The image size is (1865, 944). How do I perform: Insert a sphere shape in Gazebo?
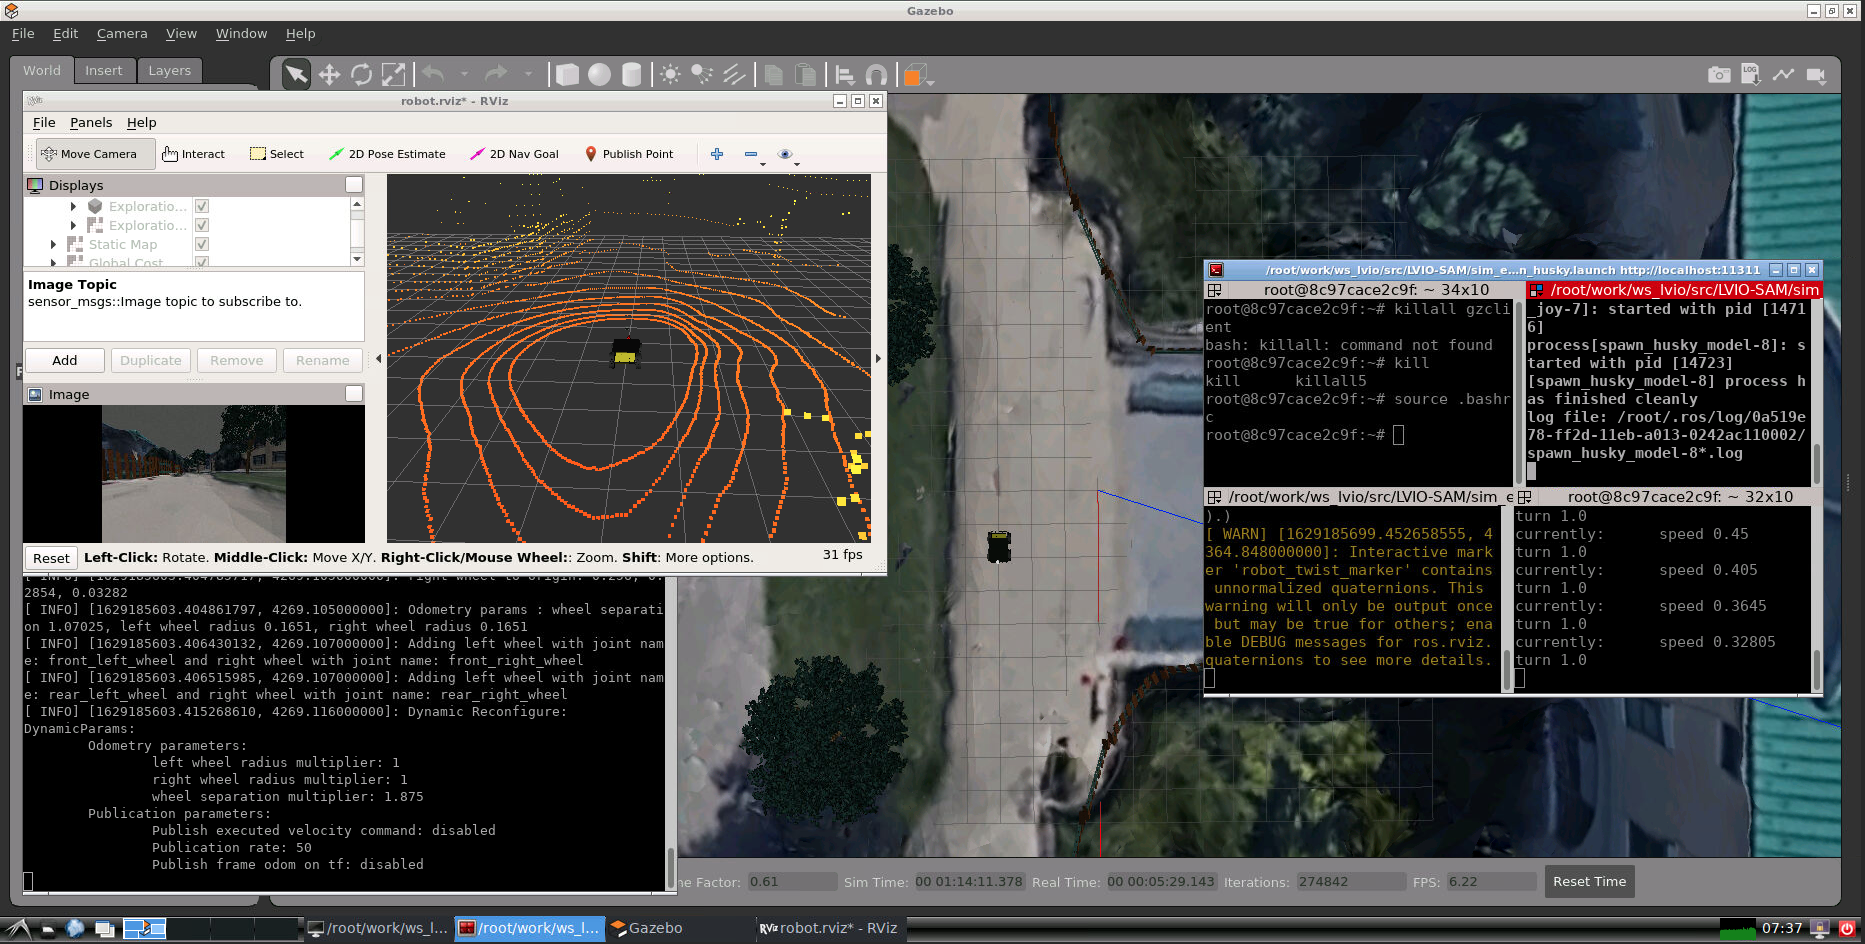599,75
